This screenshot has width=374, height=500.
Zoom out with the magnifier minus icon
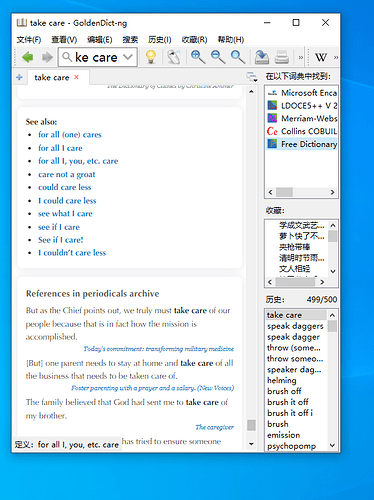(x=218, y=57)
